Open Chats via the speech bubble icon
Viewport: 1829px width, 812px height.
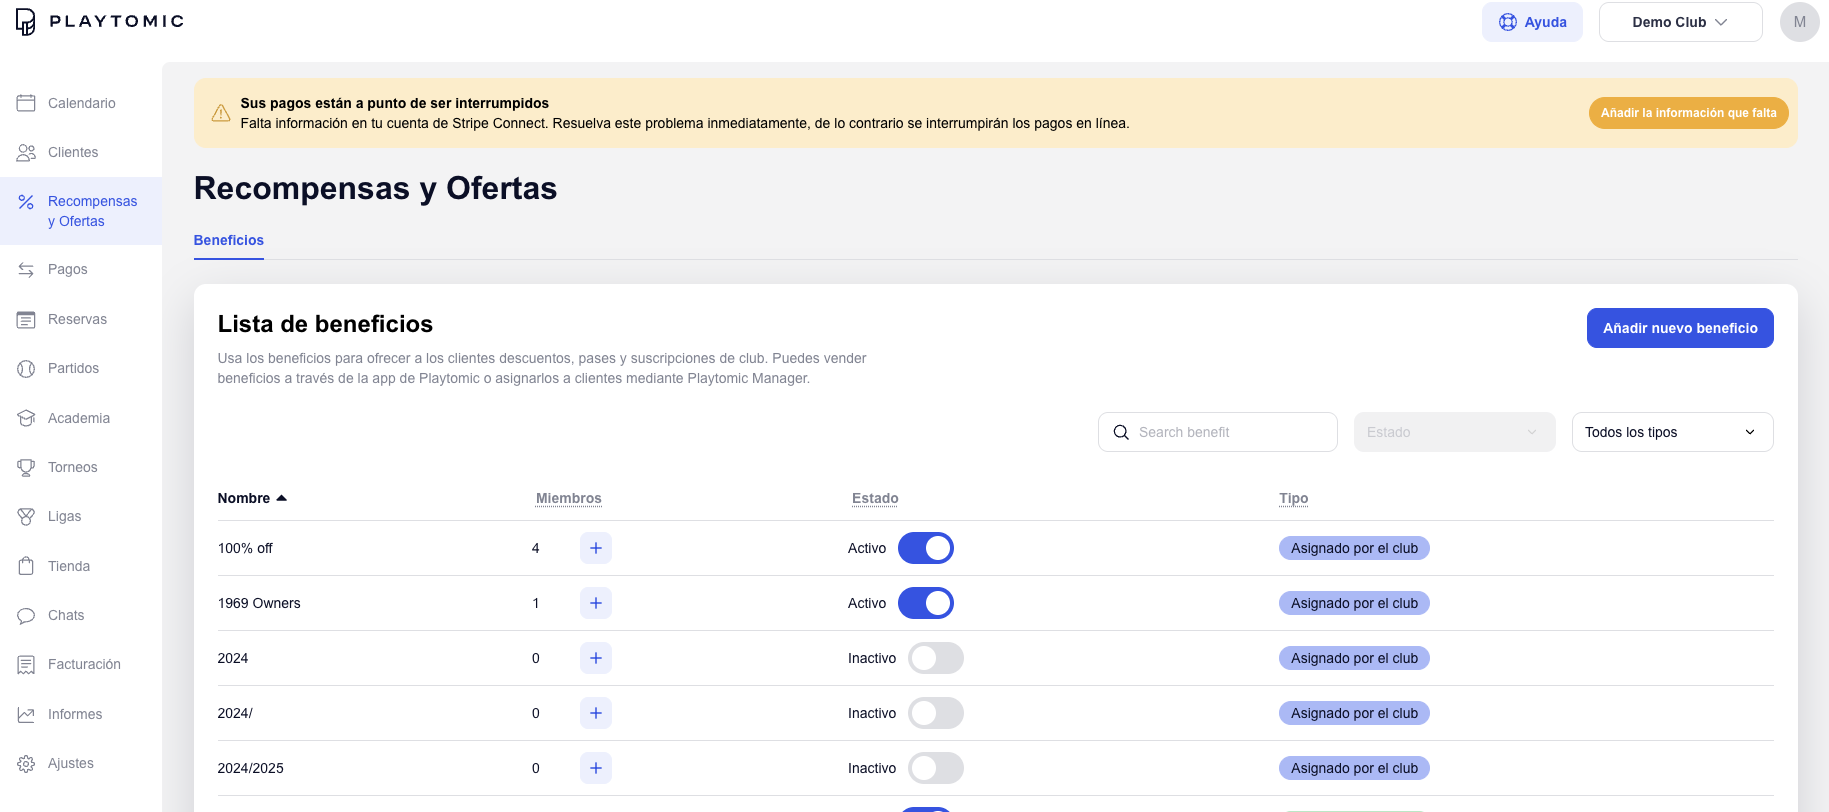coord(26,615)
